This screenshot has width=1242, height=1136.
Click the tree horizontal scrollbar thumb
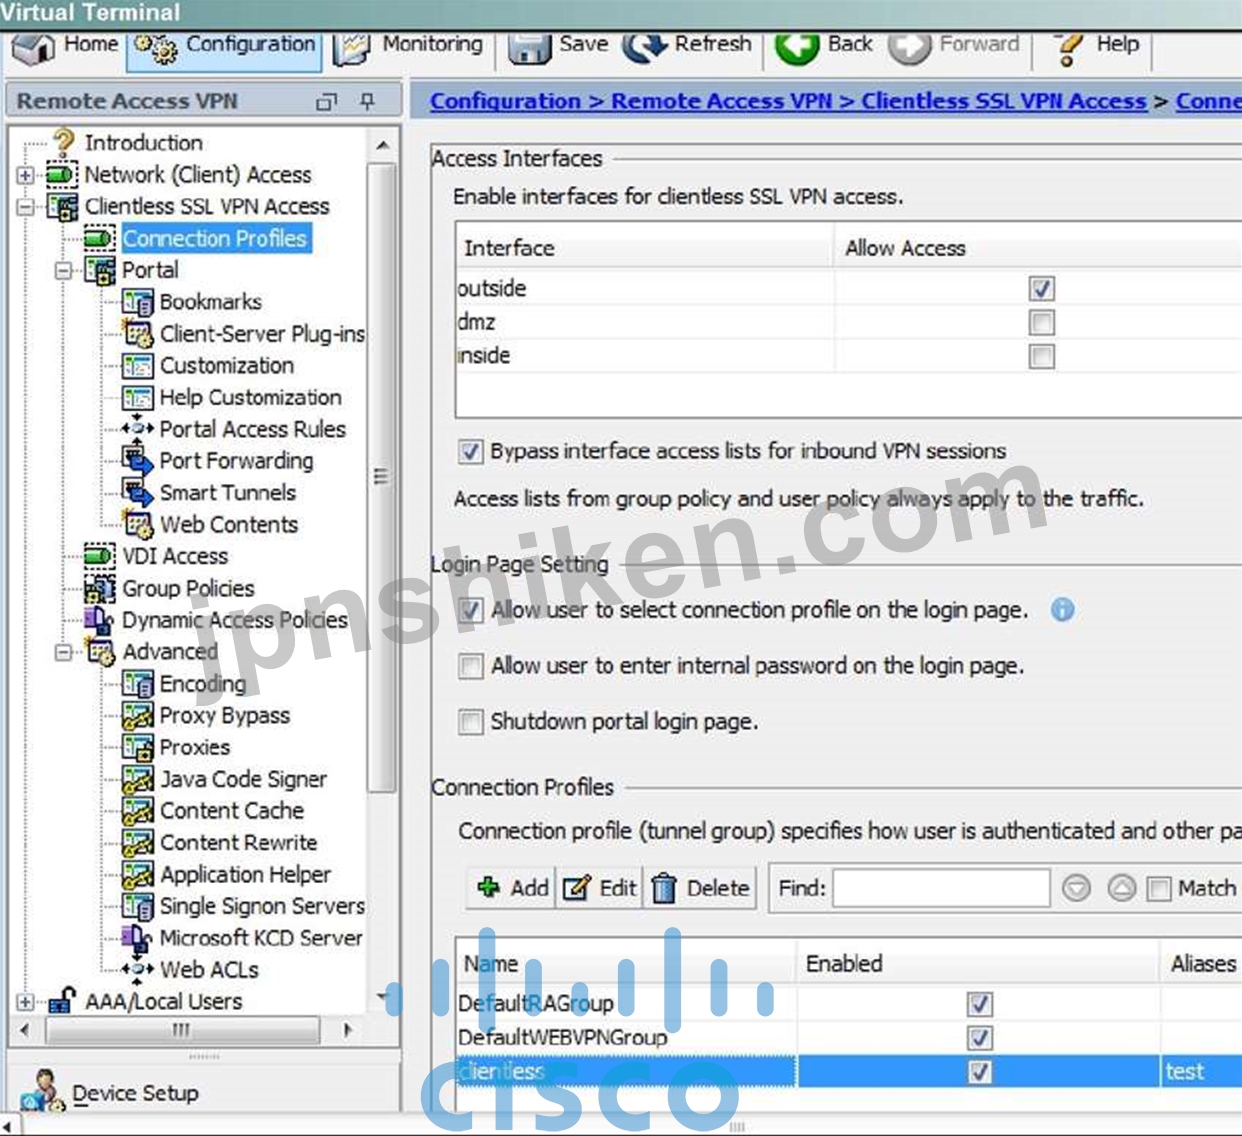pyautogui.click(x=182, y=1029)
